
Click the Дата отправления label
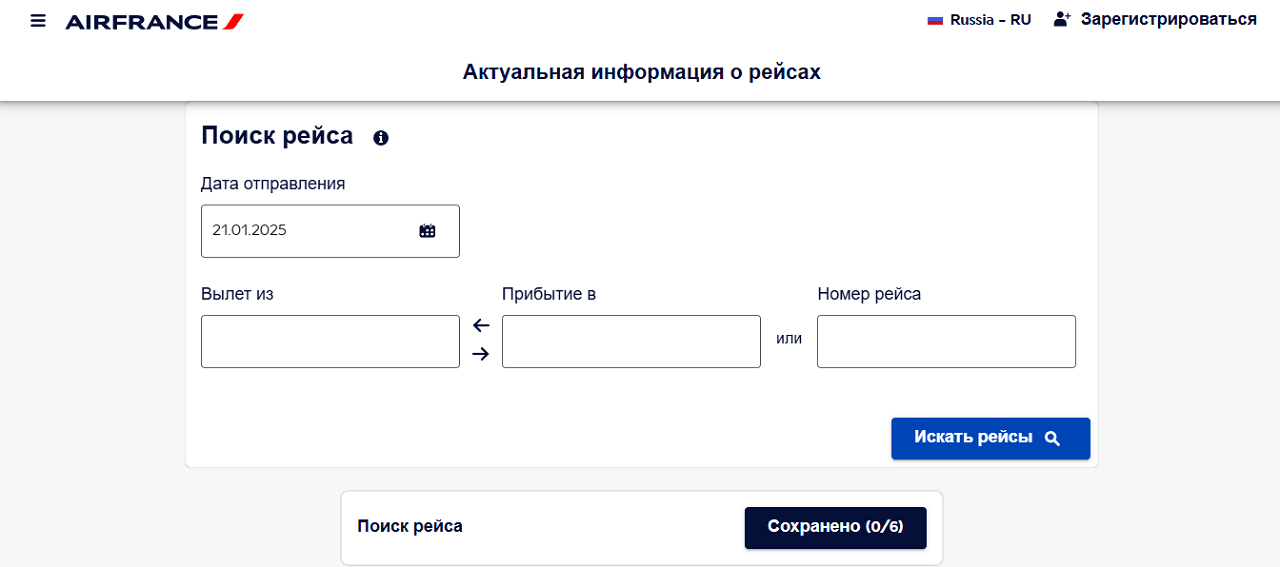coord(273,184)
